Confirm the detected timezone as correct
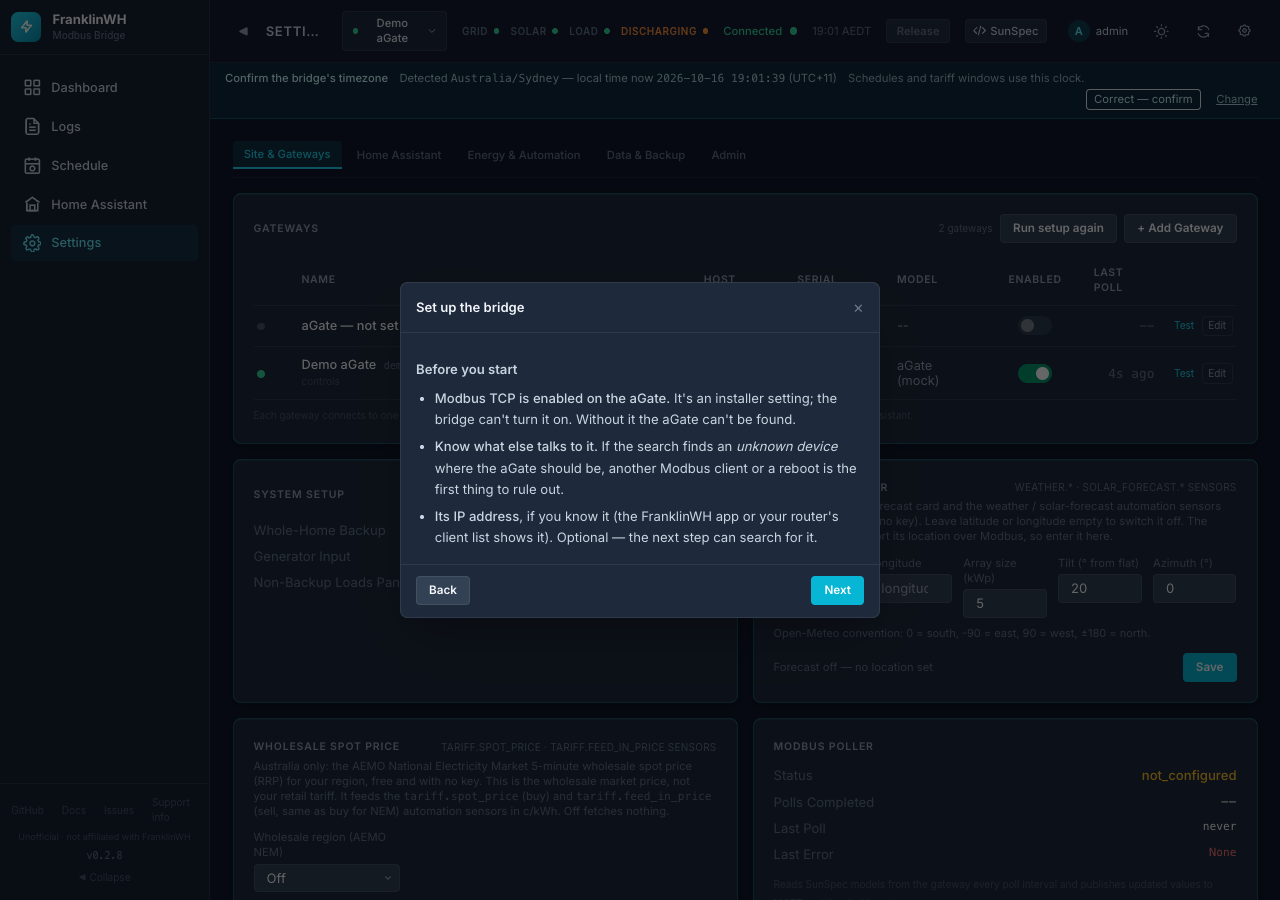 pyautogui.click(x=1143, y=99)
